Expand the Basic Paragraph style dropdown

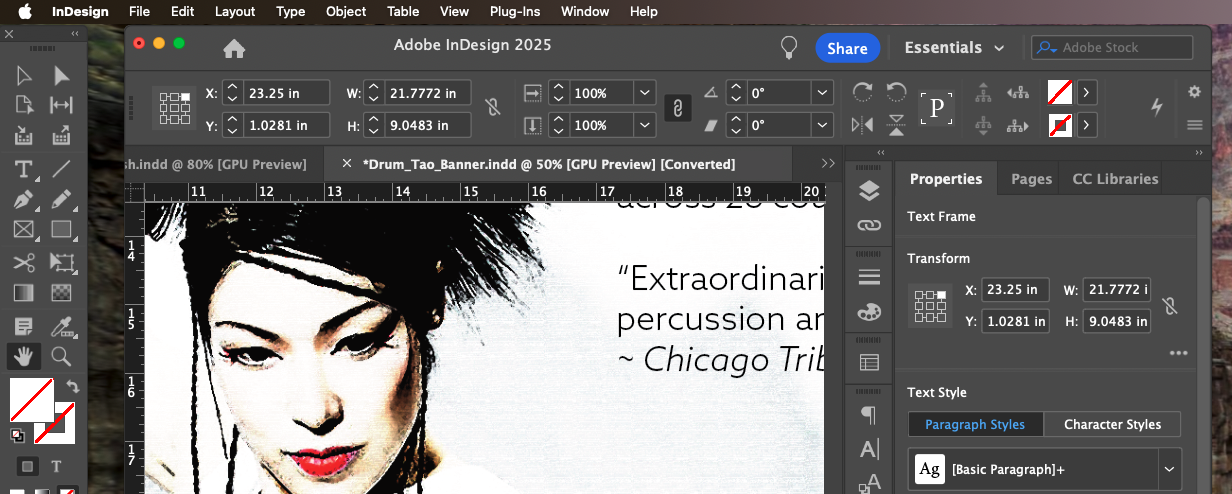[1168, 469]
